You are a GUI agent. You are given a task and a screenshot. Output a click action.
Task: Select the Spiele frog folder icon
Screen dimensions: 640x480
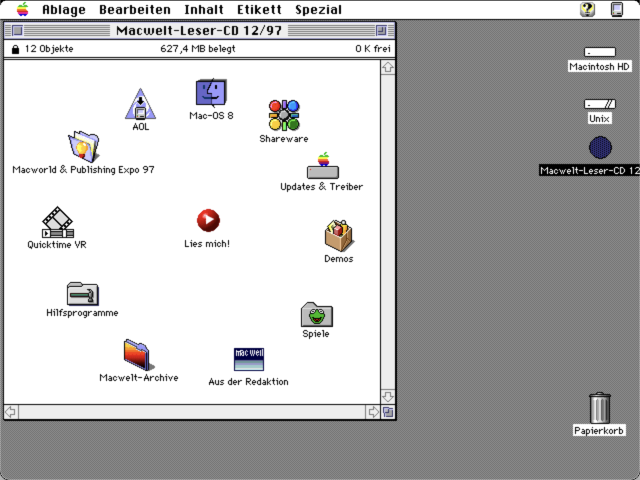317,315
